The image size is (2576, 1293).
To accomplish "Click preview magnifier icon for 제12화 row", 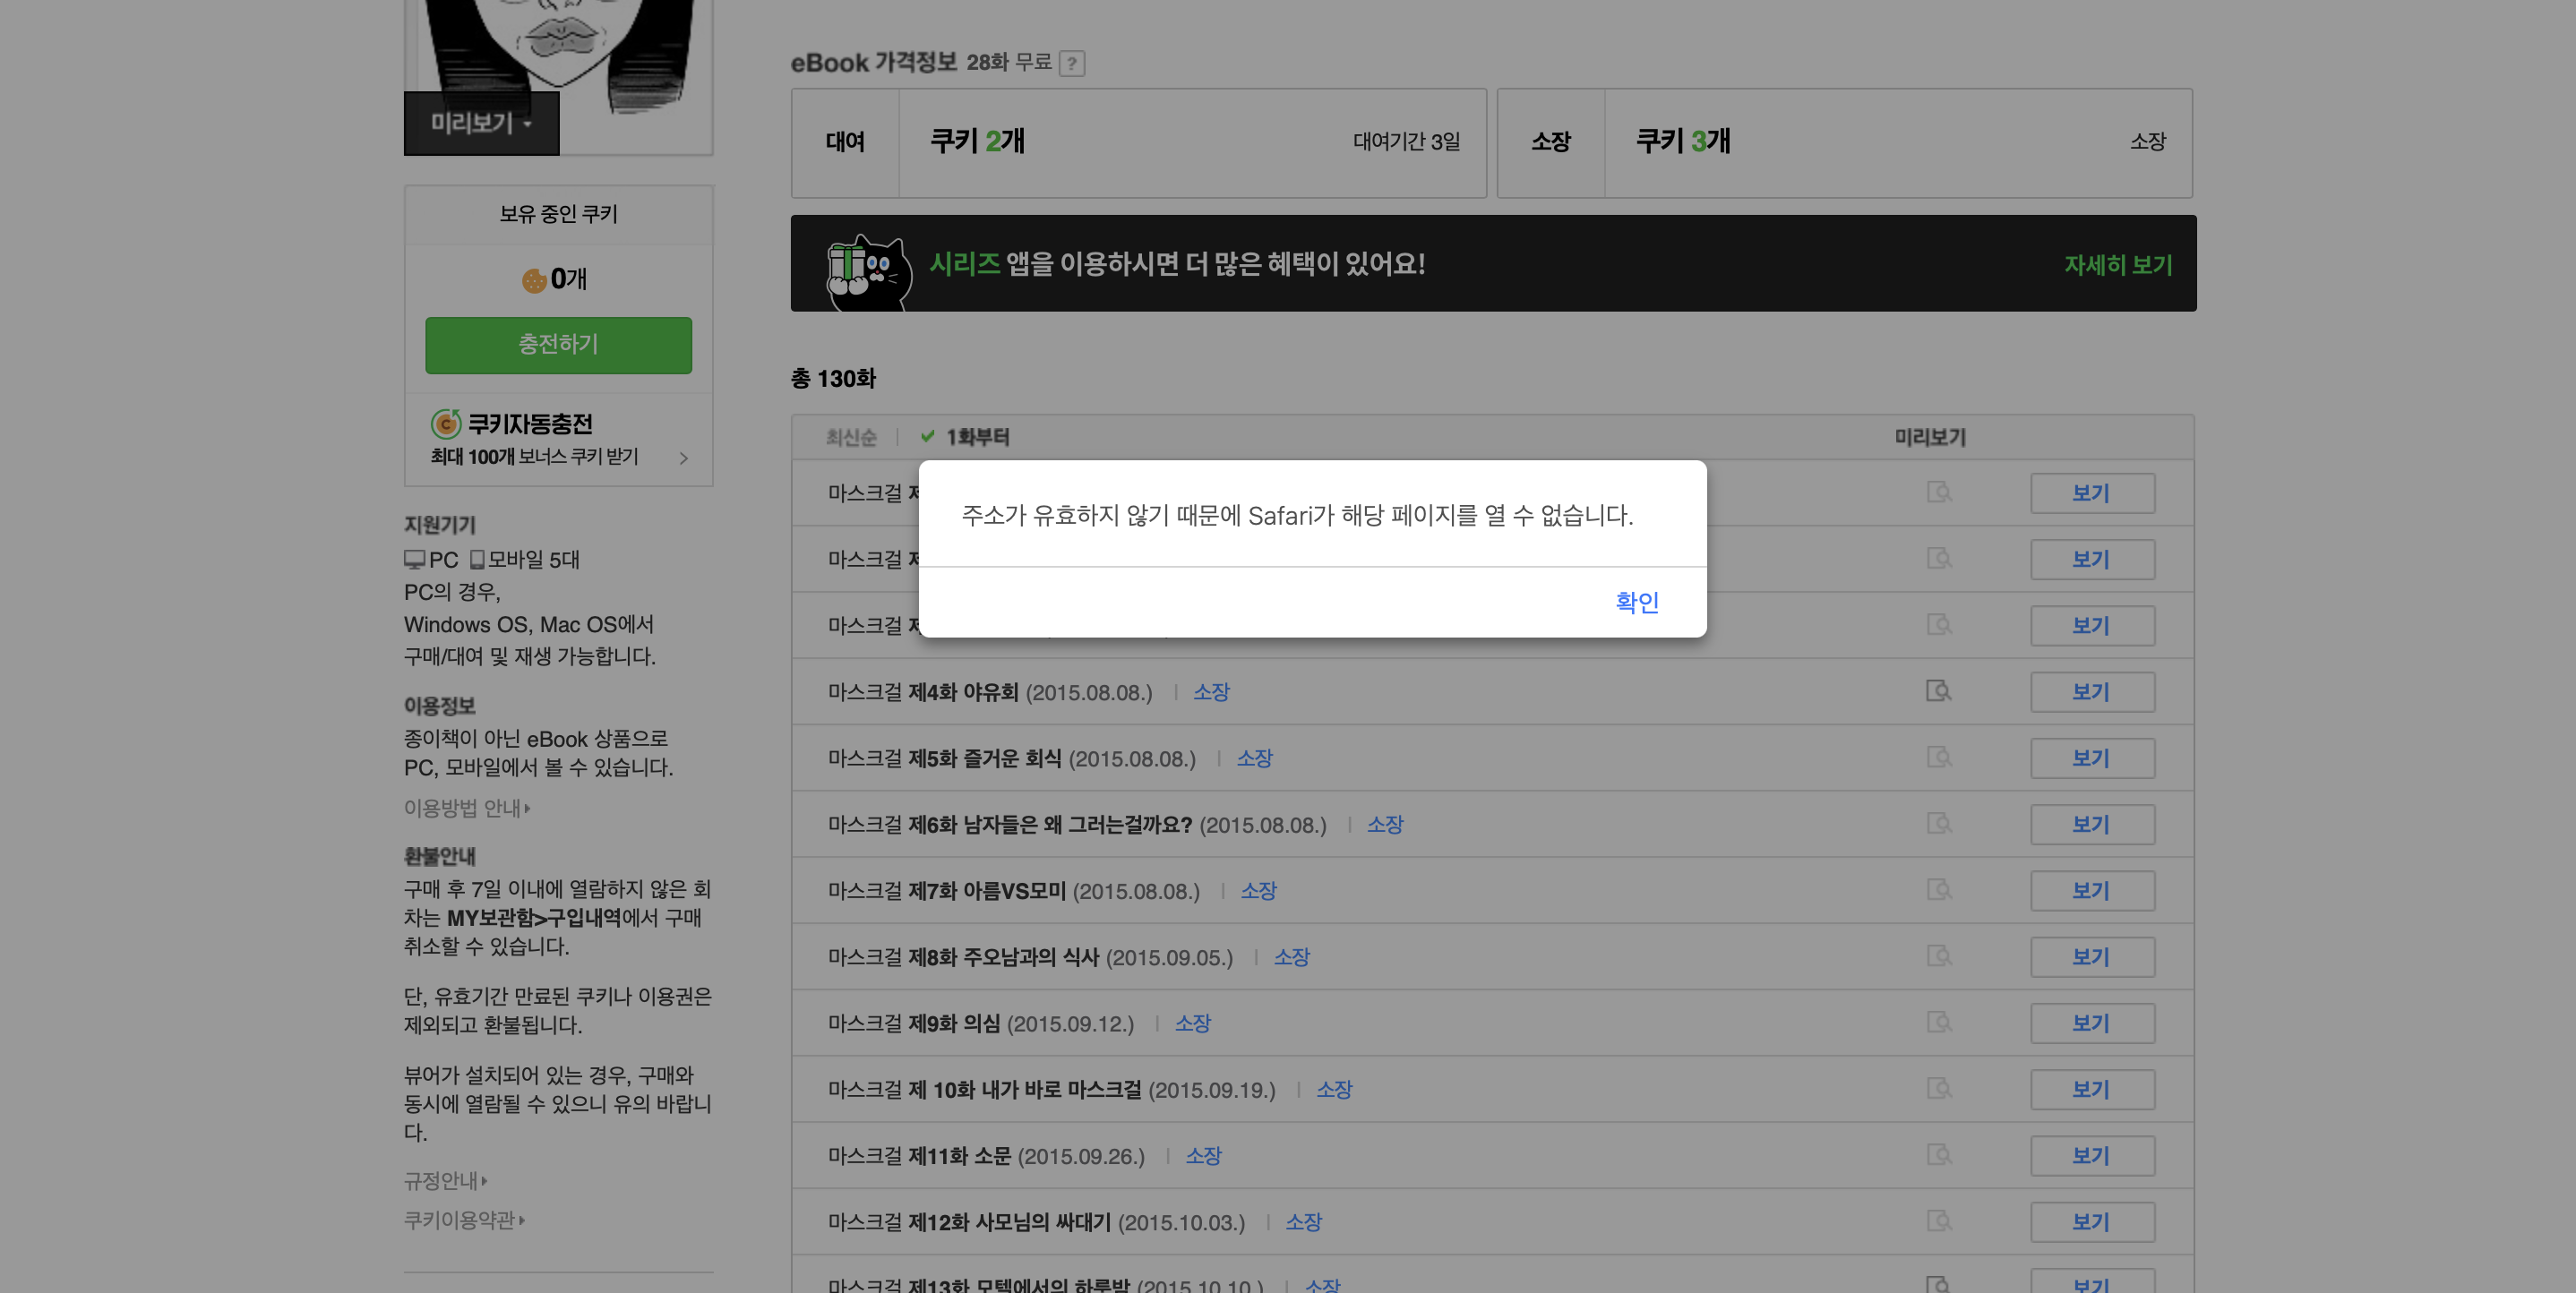I will click(x=1938, y=1221).
